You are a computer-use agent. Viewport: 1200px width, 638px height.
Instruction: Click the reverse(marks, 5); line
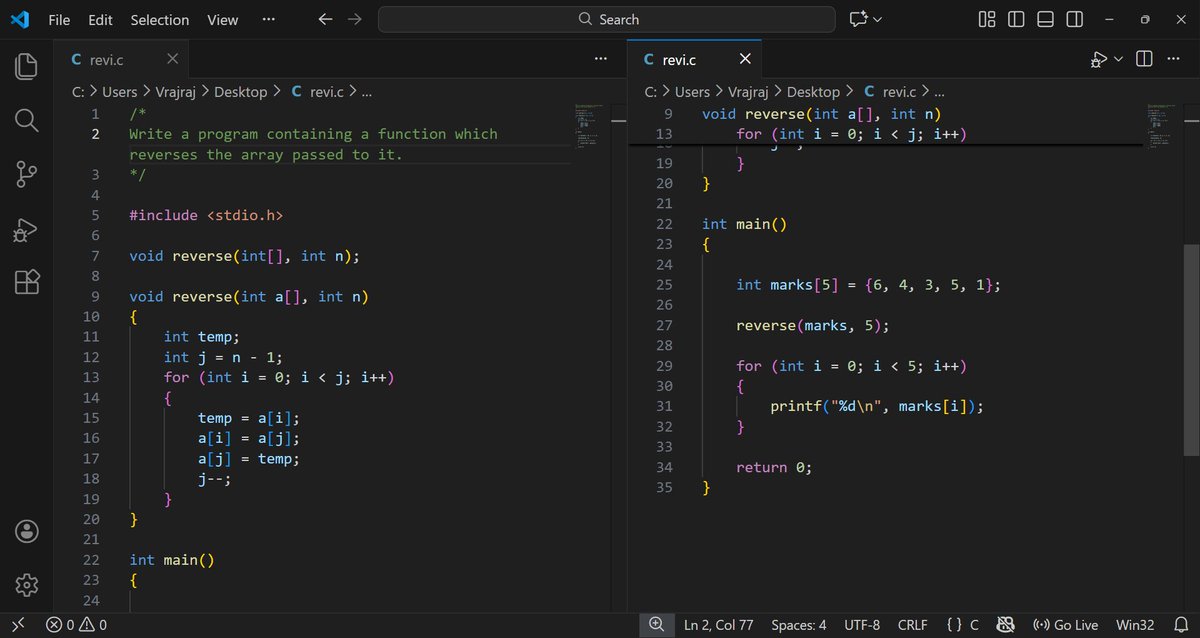(812, 325)
